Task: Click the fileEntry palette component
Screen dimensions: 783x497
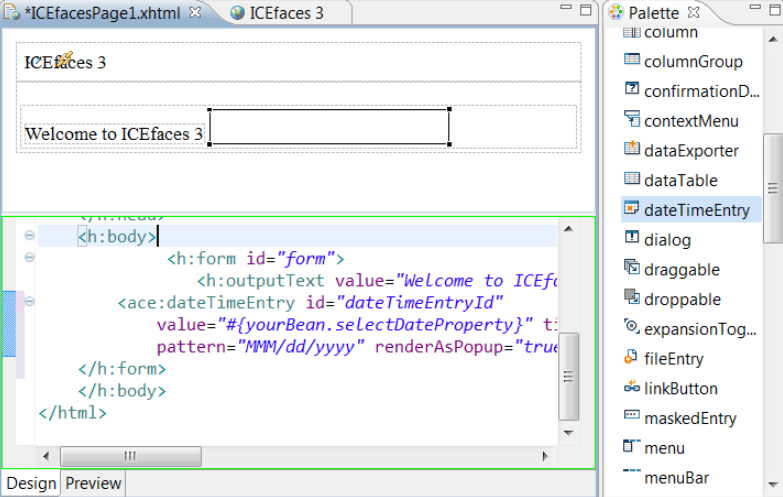Action: click(673, 359)
